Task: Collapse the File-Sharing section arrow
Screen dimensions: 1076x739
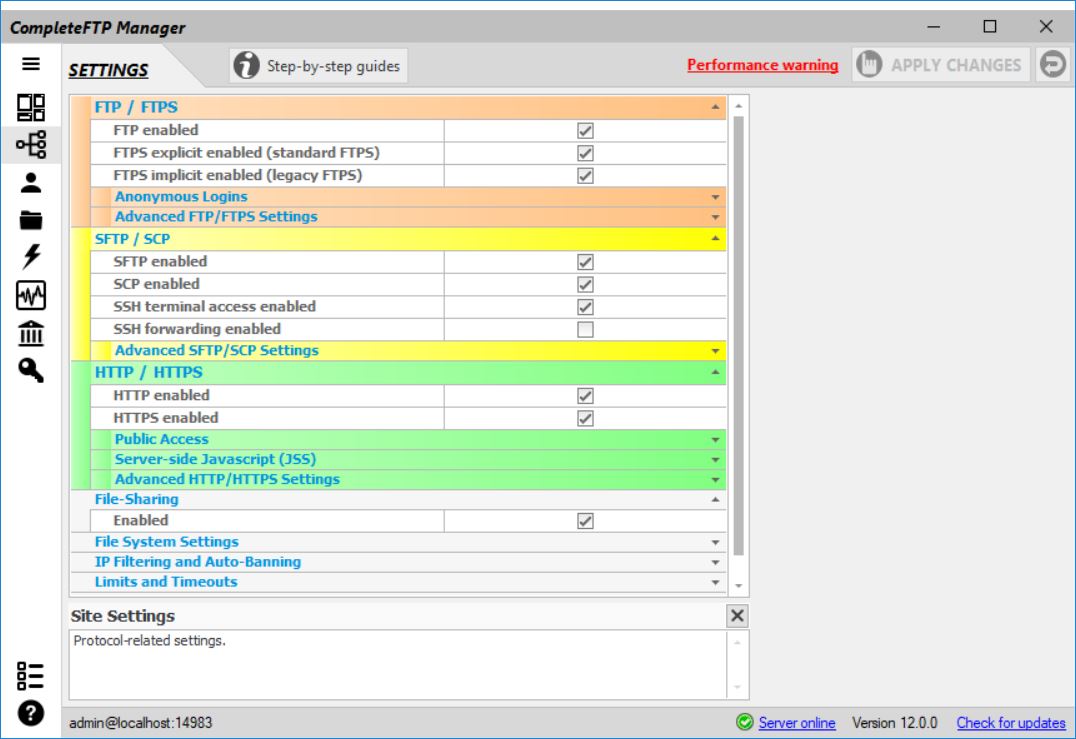Action: coord(715,500)
